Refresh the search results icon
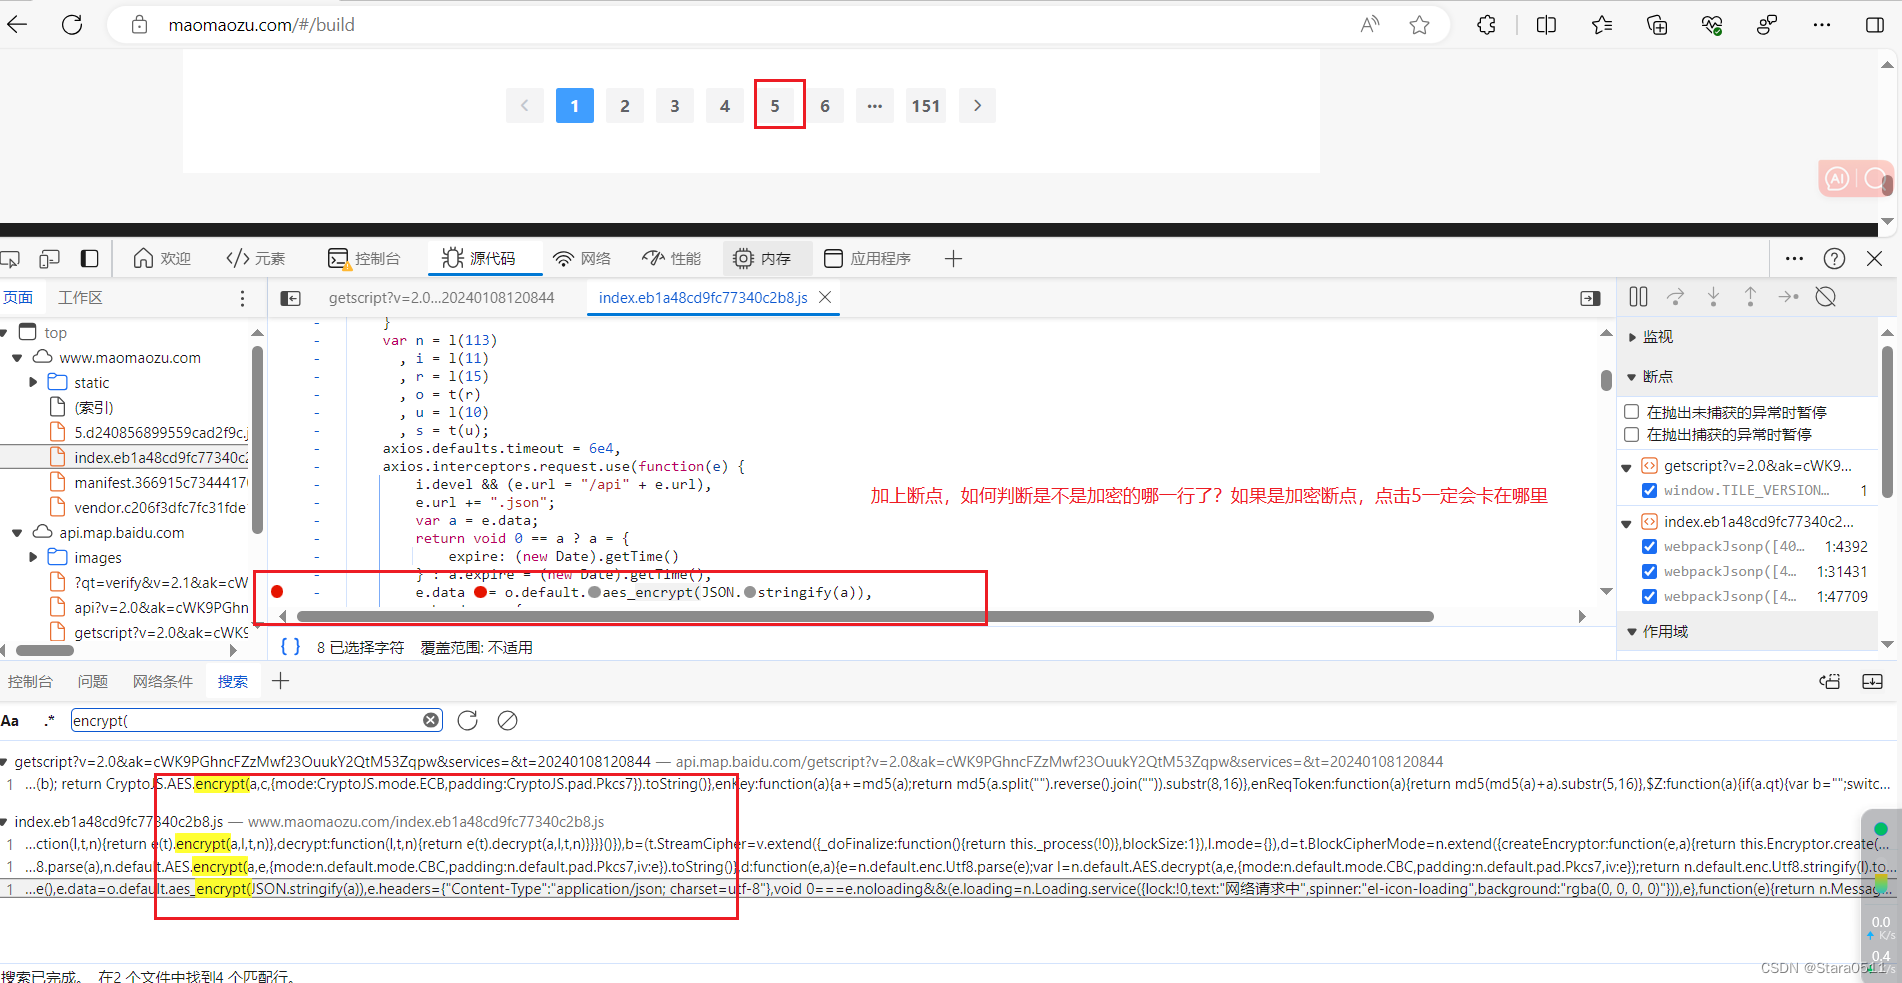This screenshot has height=983, width=1902. click(467, 720)
